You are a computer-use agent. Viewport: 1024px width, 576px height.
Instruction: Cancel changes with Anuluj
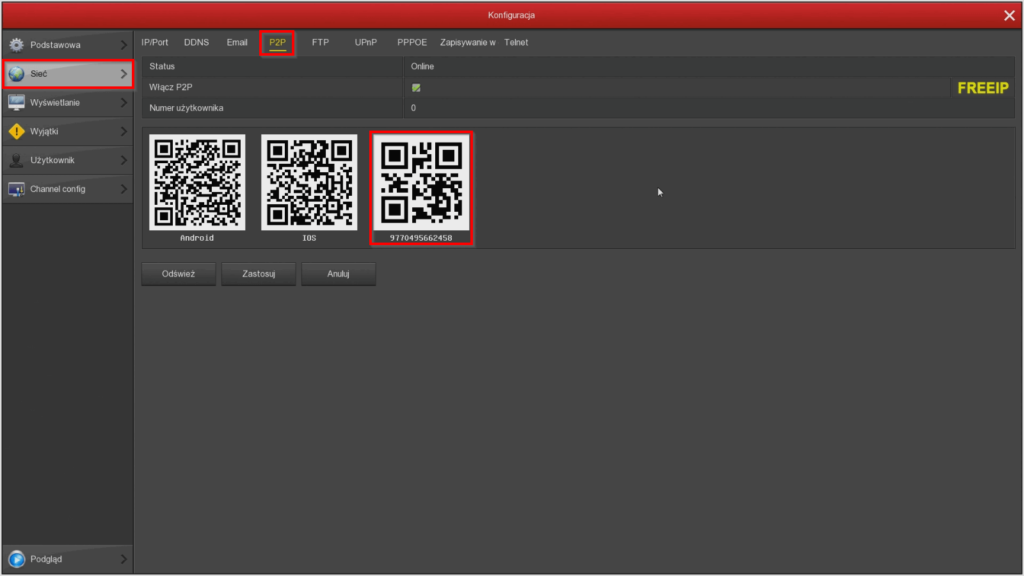[338, 273]
